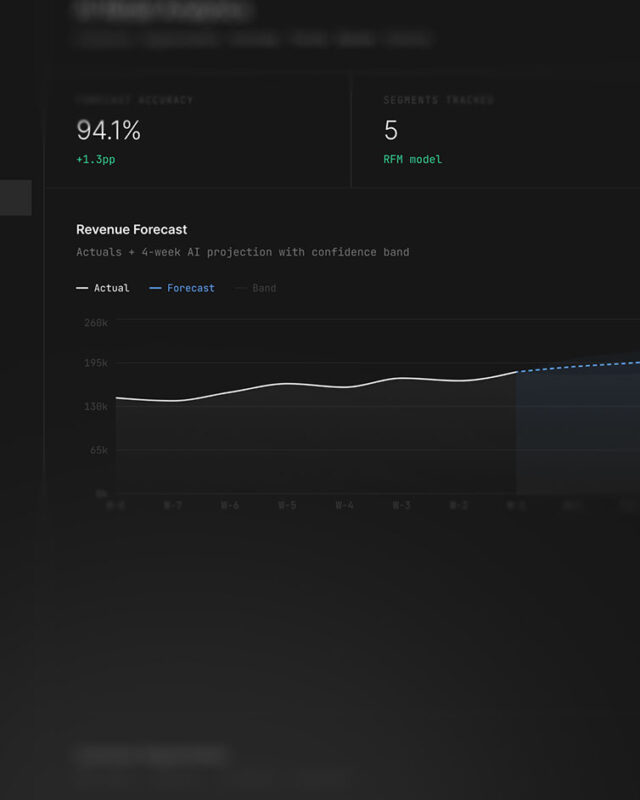Open the Segments Tracked card showing 5
Image resolution: width=640 pixels, height=800 pixels.
point(496,131)
